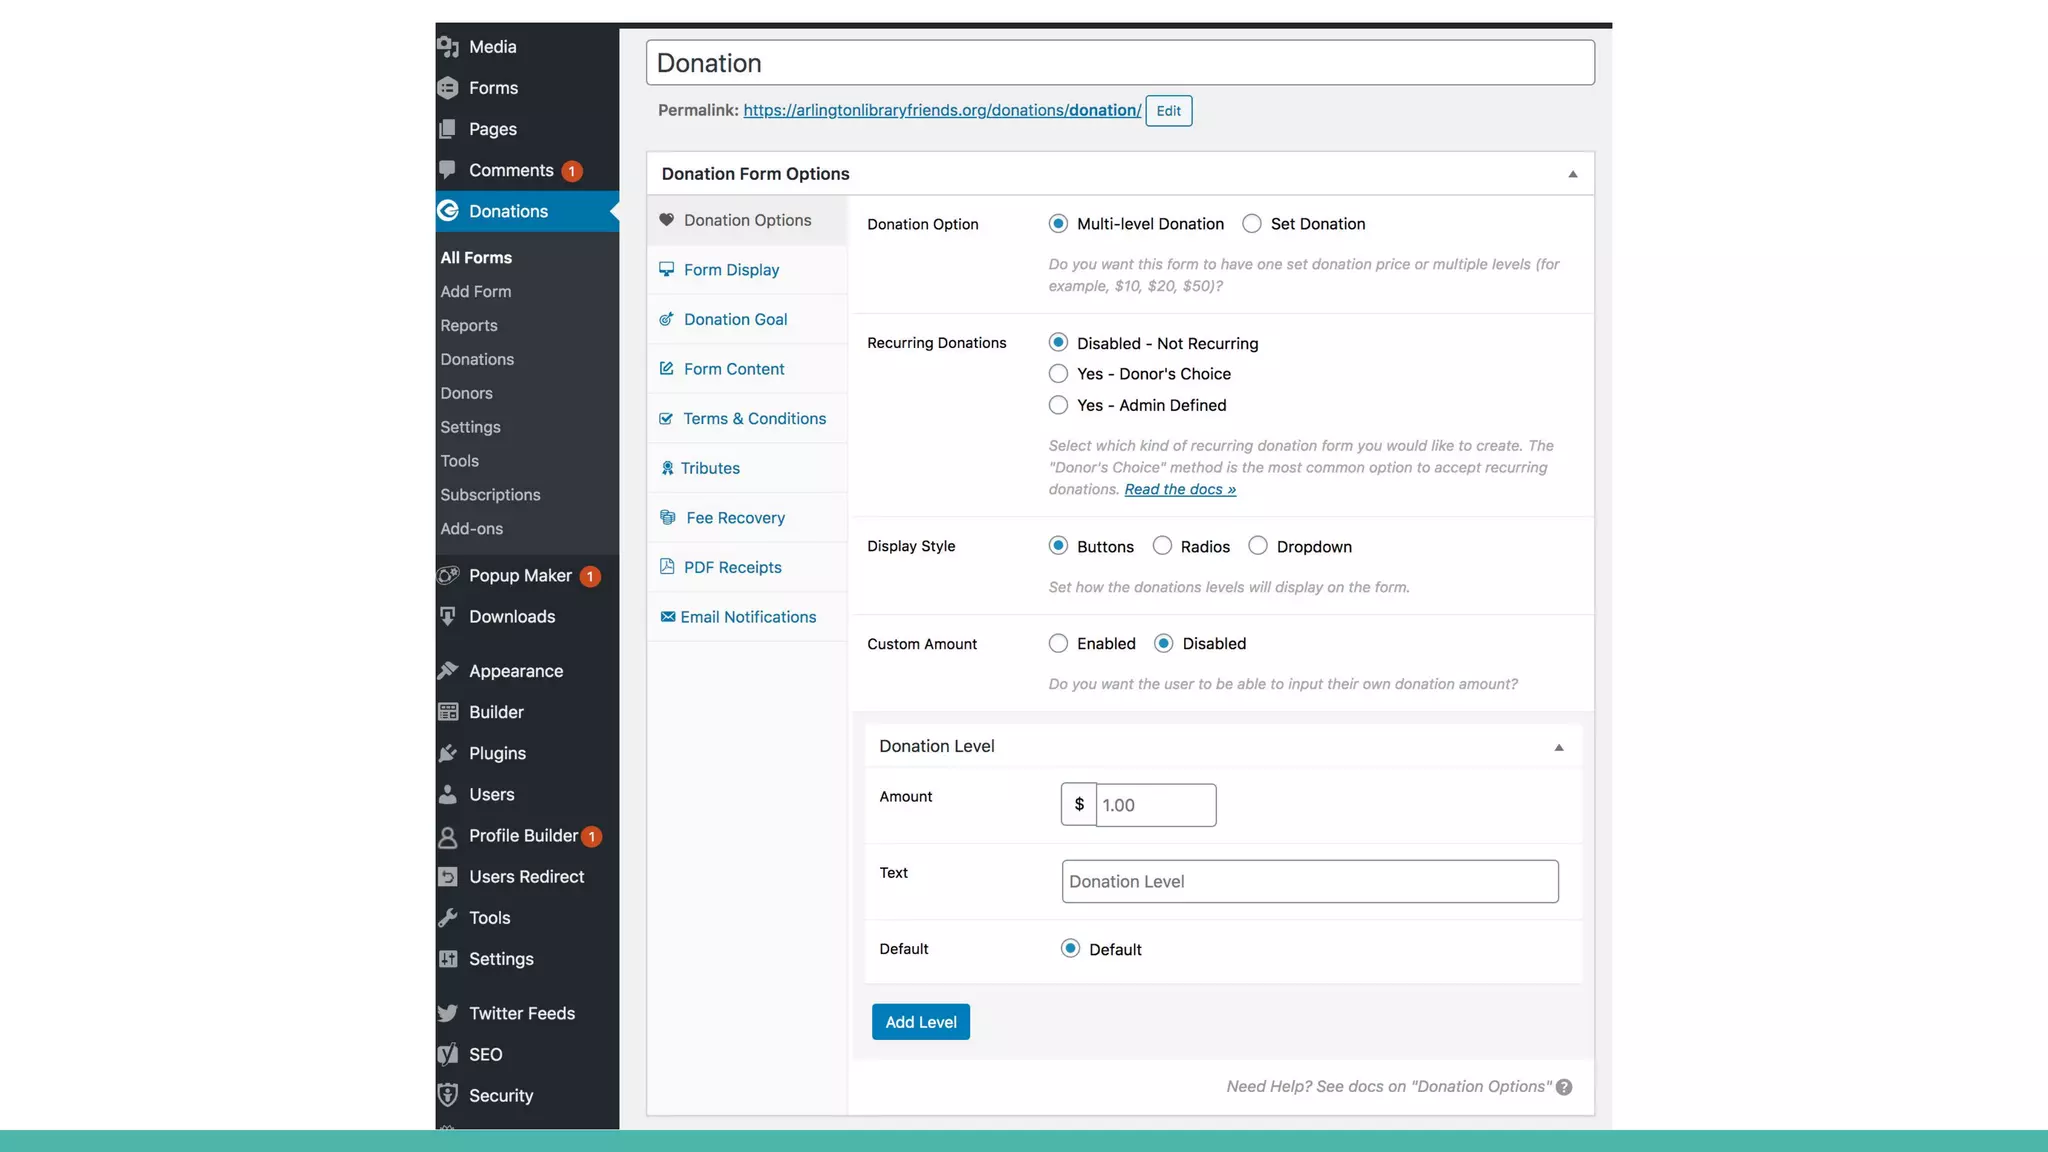The height and width of the screenshot is (1152, 2048).
Task: Click the Users Redirect icon
Action: point(448,877)
